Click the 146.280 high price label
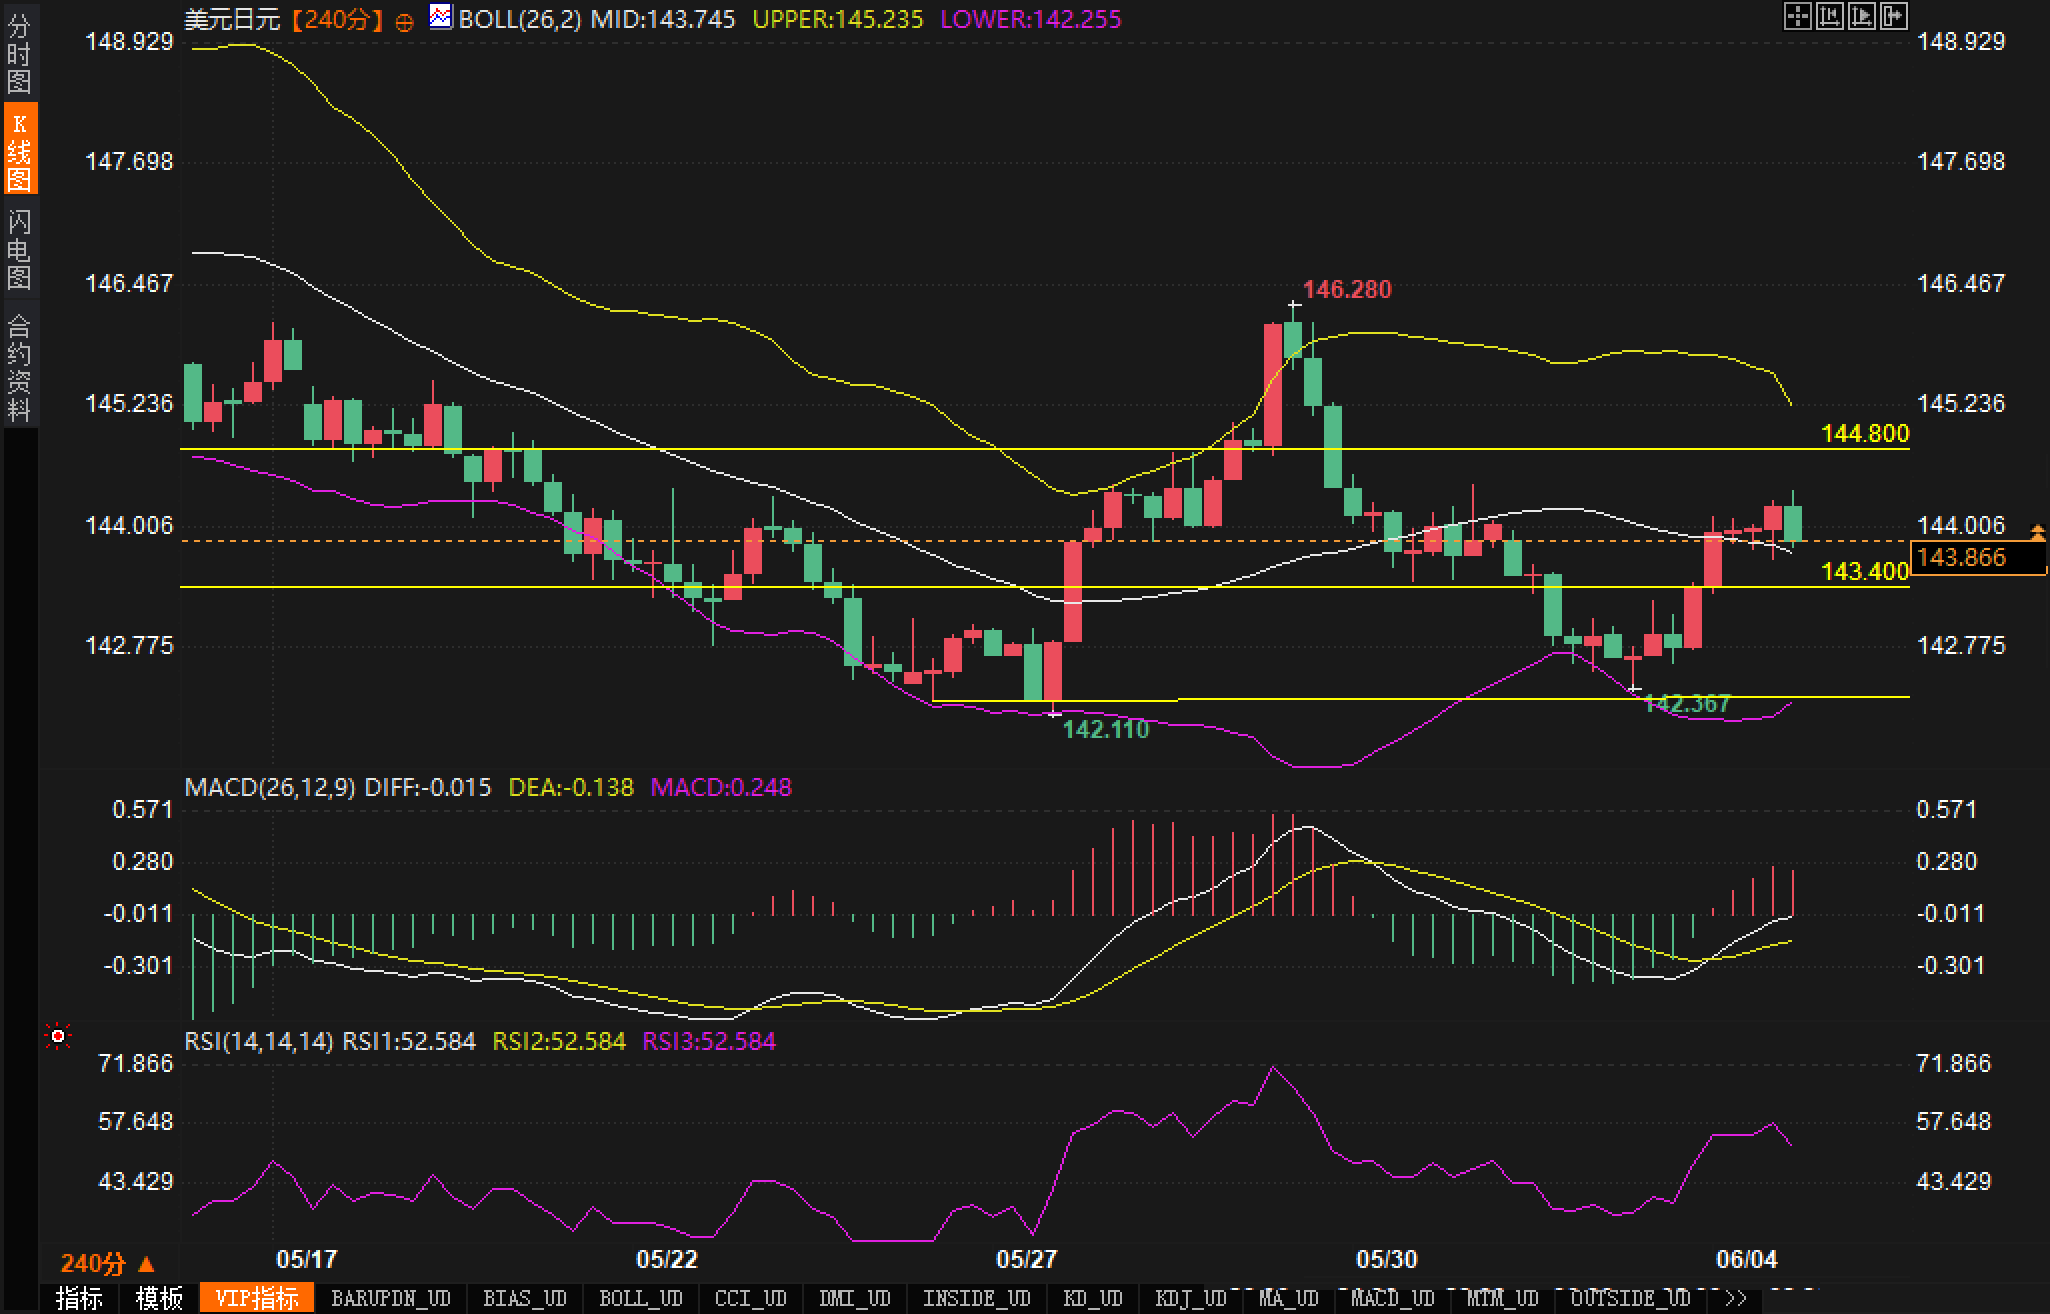Image resolution: width=2050 pixels, height=1314 pixels. 1347,290
